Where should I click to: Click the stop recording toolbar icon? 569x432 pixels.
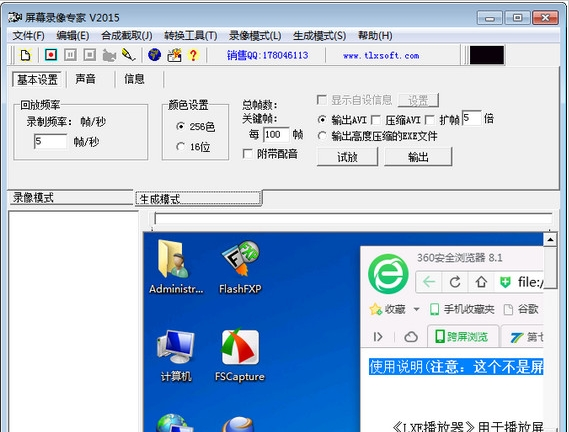click(x=90, y=55)
